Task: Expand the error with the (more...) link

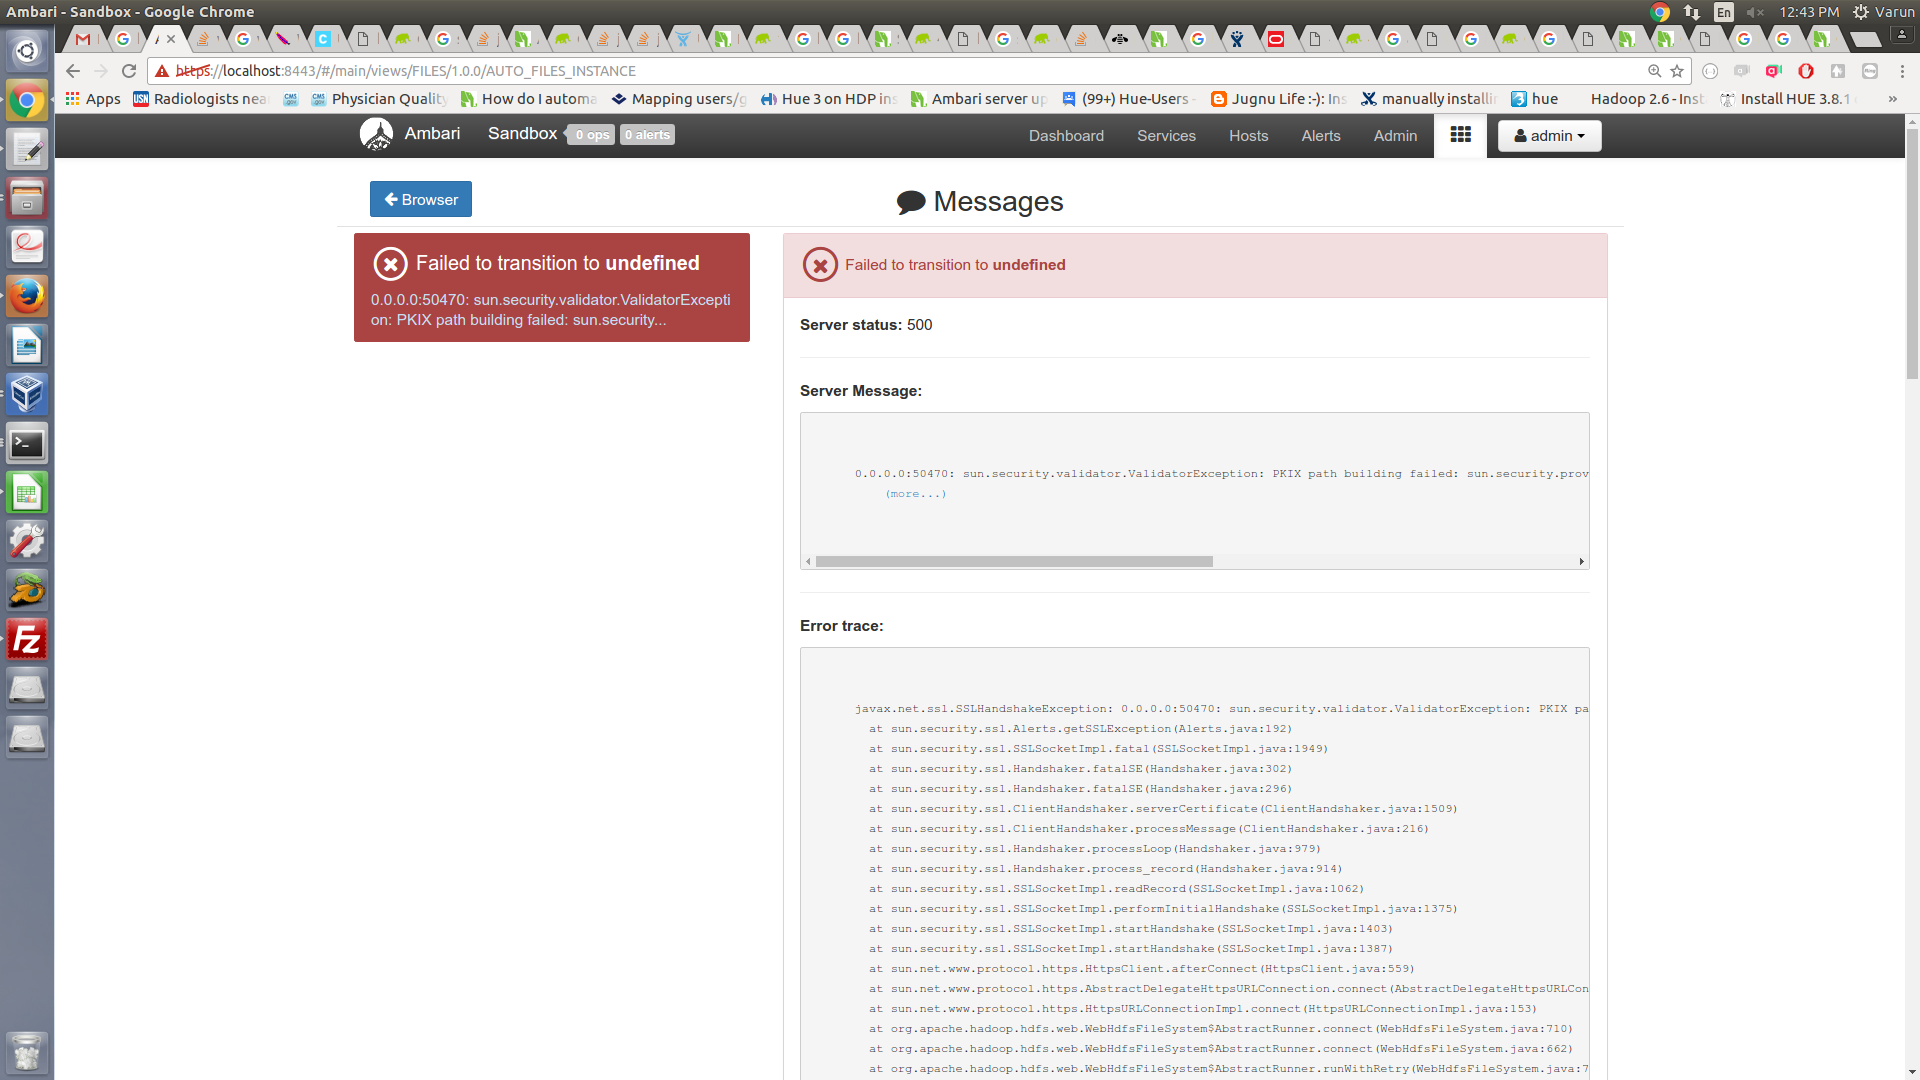Action: [913, 493]
